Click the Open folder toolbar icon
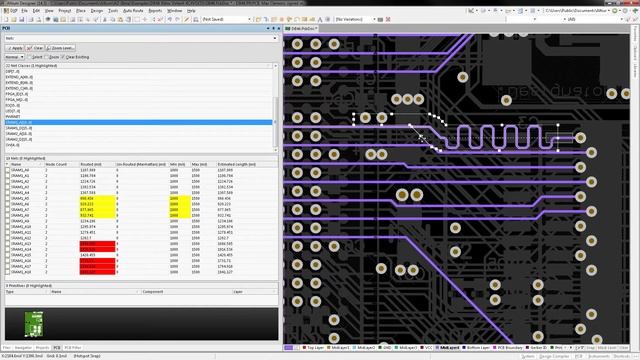The height and width of the screenshot is (360, 640). click(14, 19)
